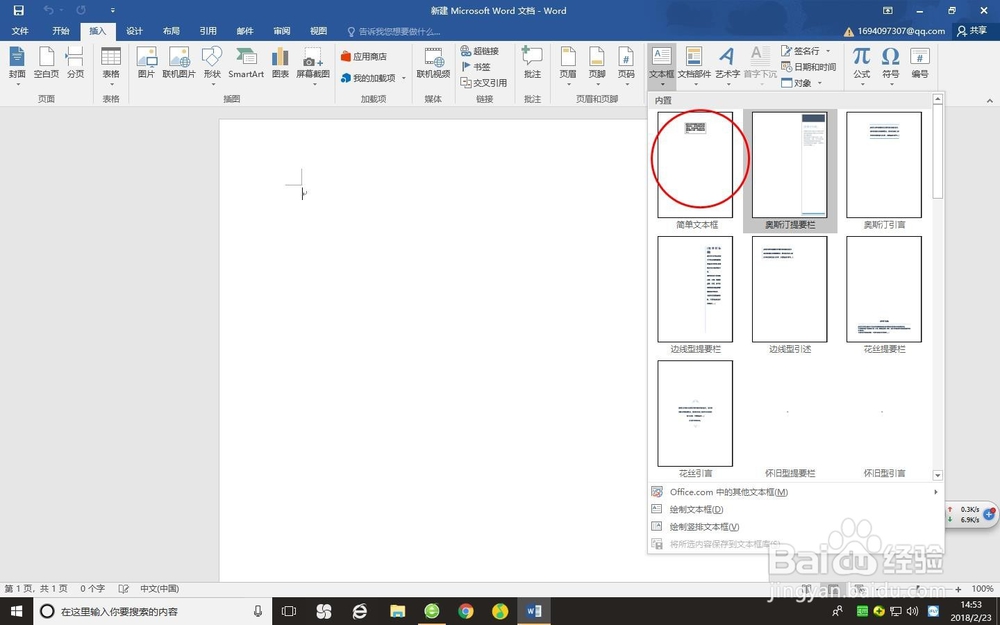Click the gallery scrollbar down arrow

[x=938, y=475]
